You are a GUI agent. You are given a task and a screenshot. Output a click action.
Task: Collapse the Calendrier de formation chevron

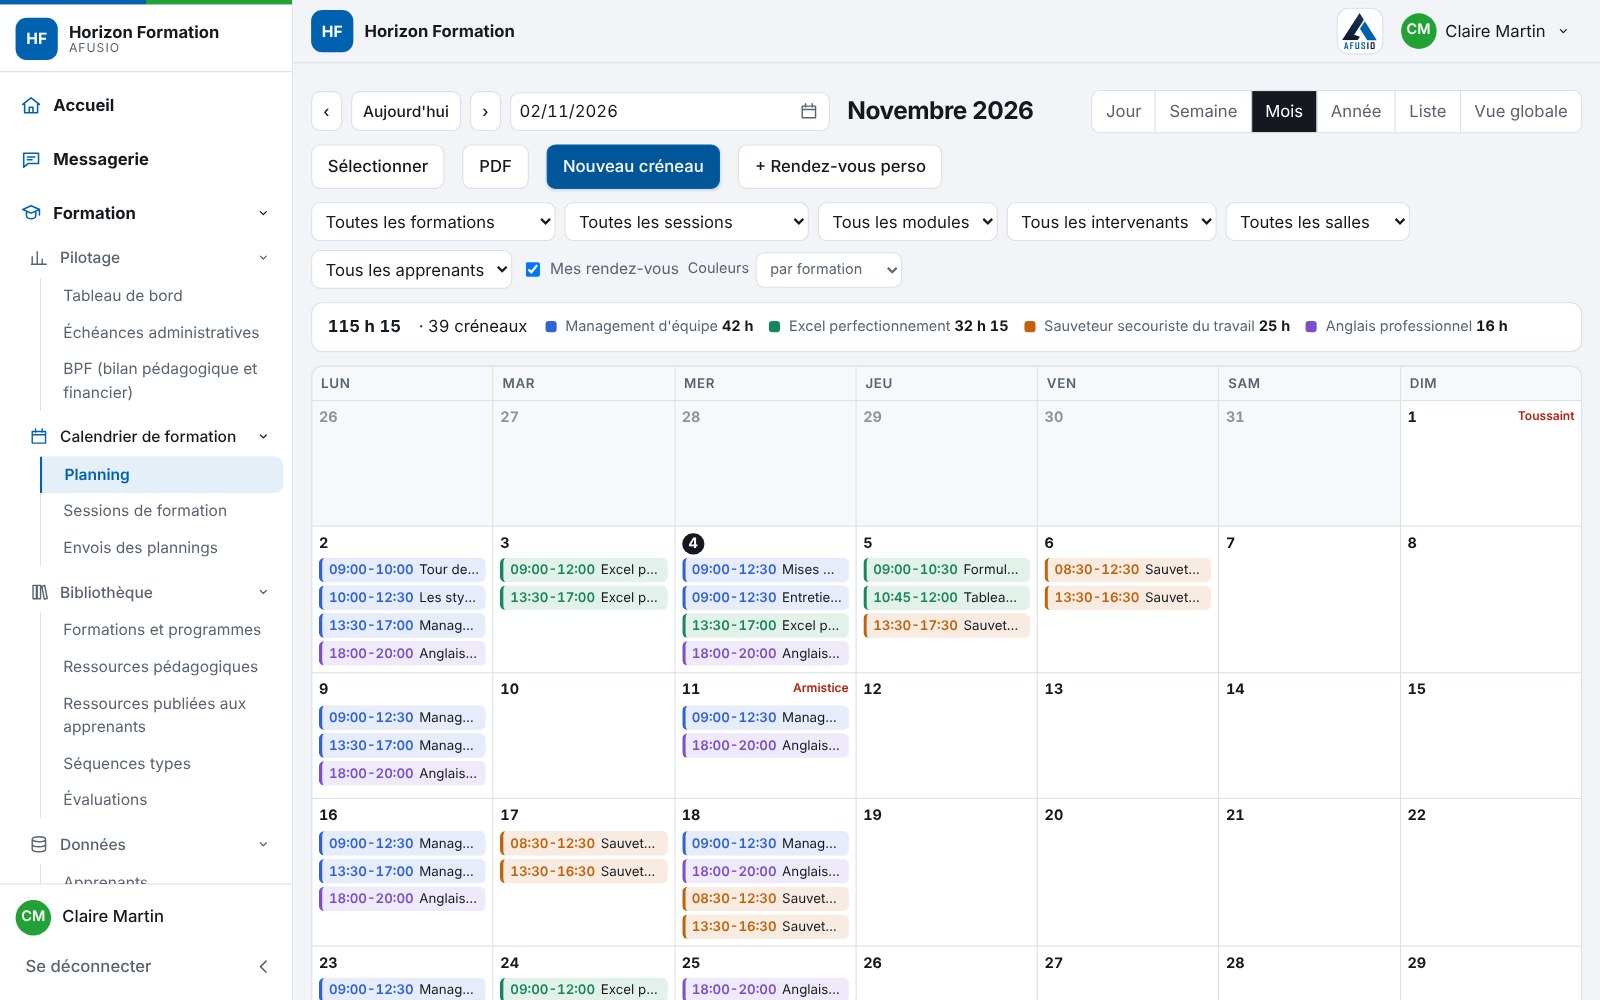pos(263,437)
